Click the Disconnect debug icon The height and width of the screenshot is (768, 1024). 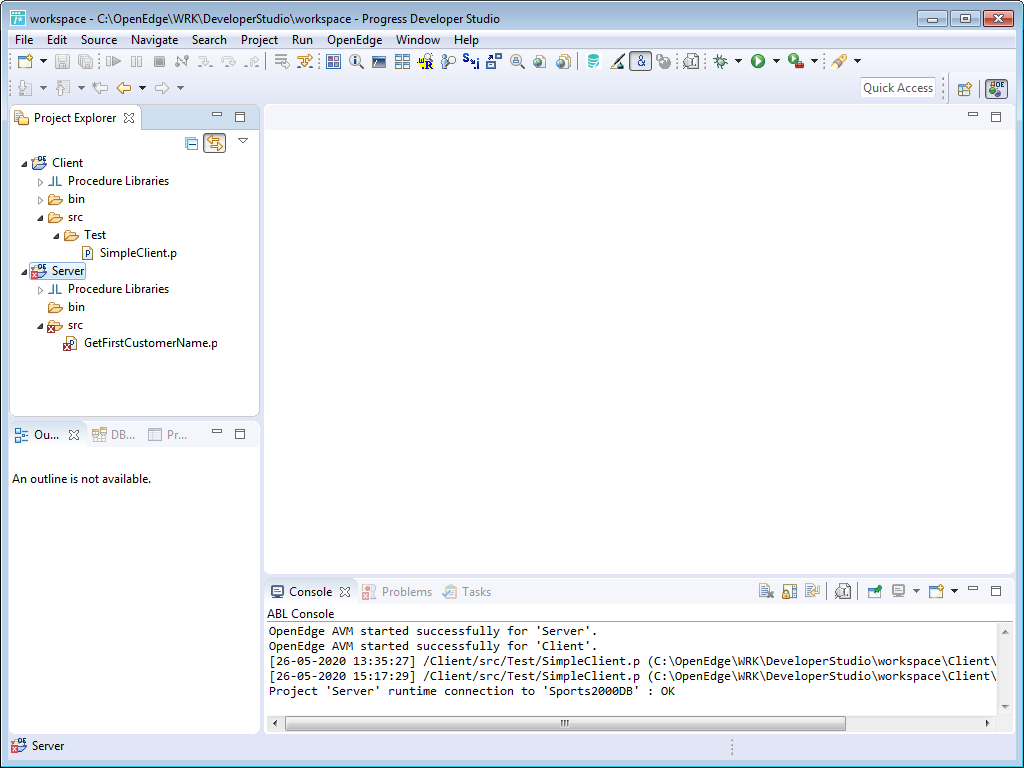coord(182,61)
